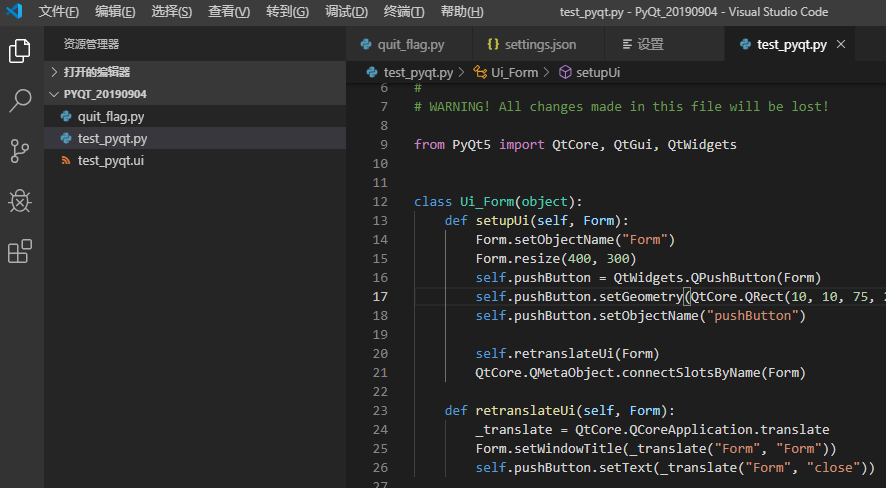Viewport: 886px width, 488px height.
Task: Click the setGeometry code line
Action: click(x=680, y=297)
